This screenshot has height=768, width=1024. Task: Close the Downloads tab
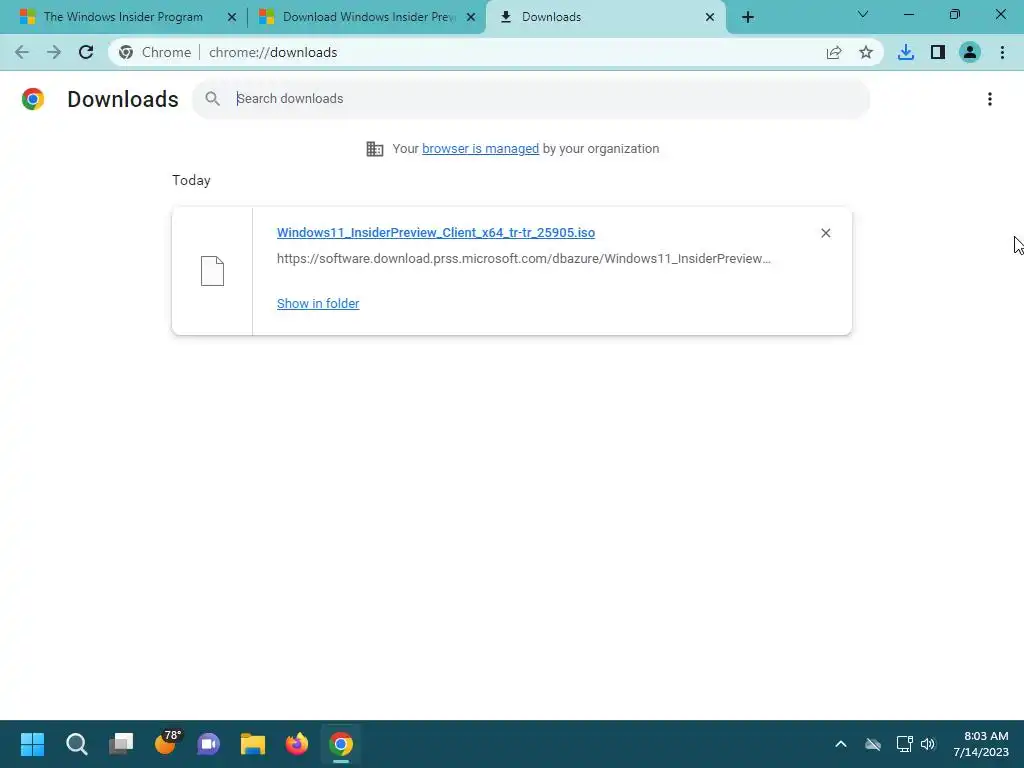[x=710, y=17]
